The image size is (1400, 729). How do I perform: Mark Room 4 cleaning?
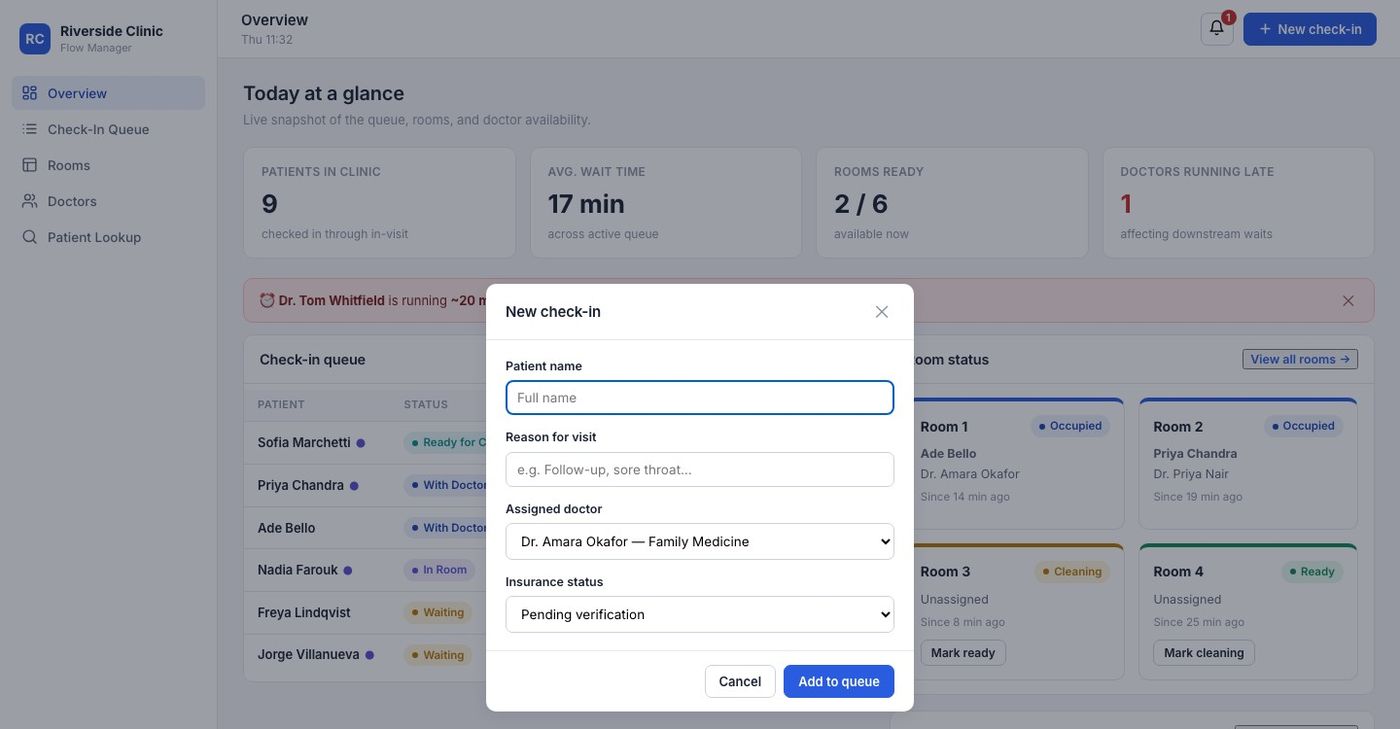(x=1204, y=653)
